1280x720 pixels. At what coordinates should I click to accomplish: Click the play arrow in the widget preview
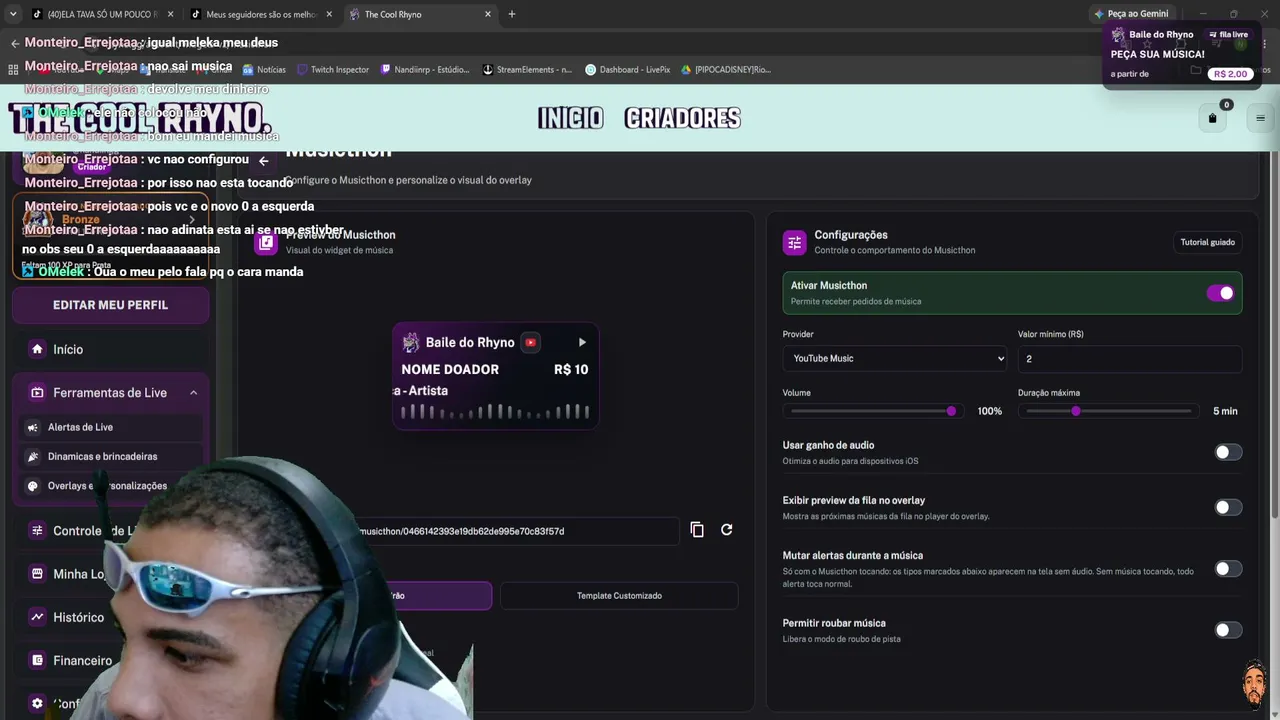point(582,342)
